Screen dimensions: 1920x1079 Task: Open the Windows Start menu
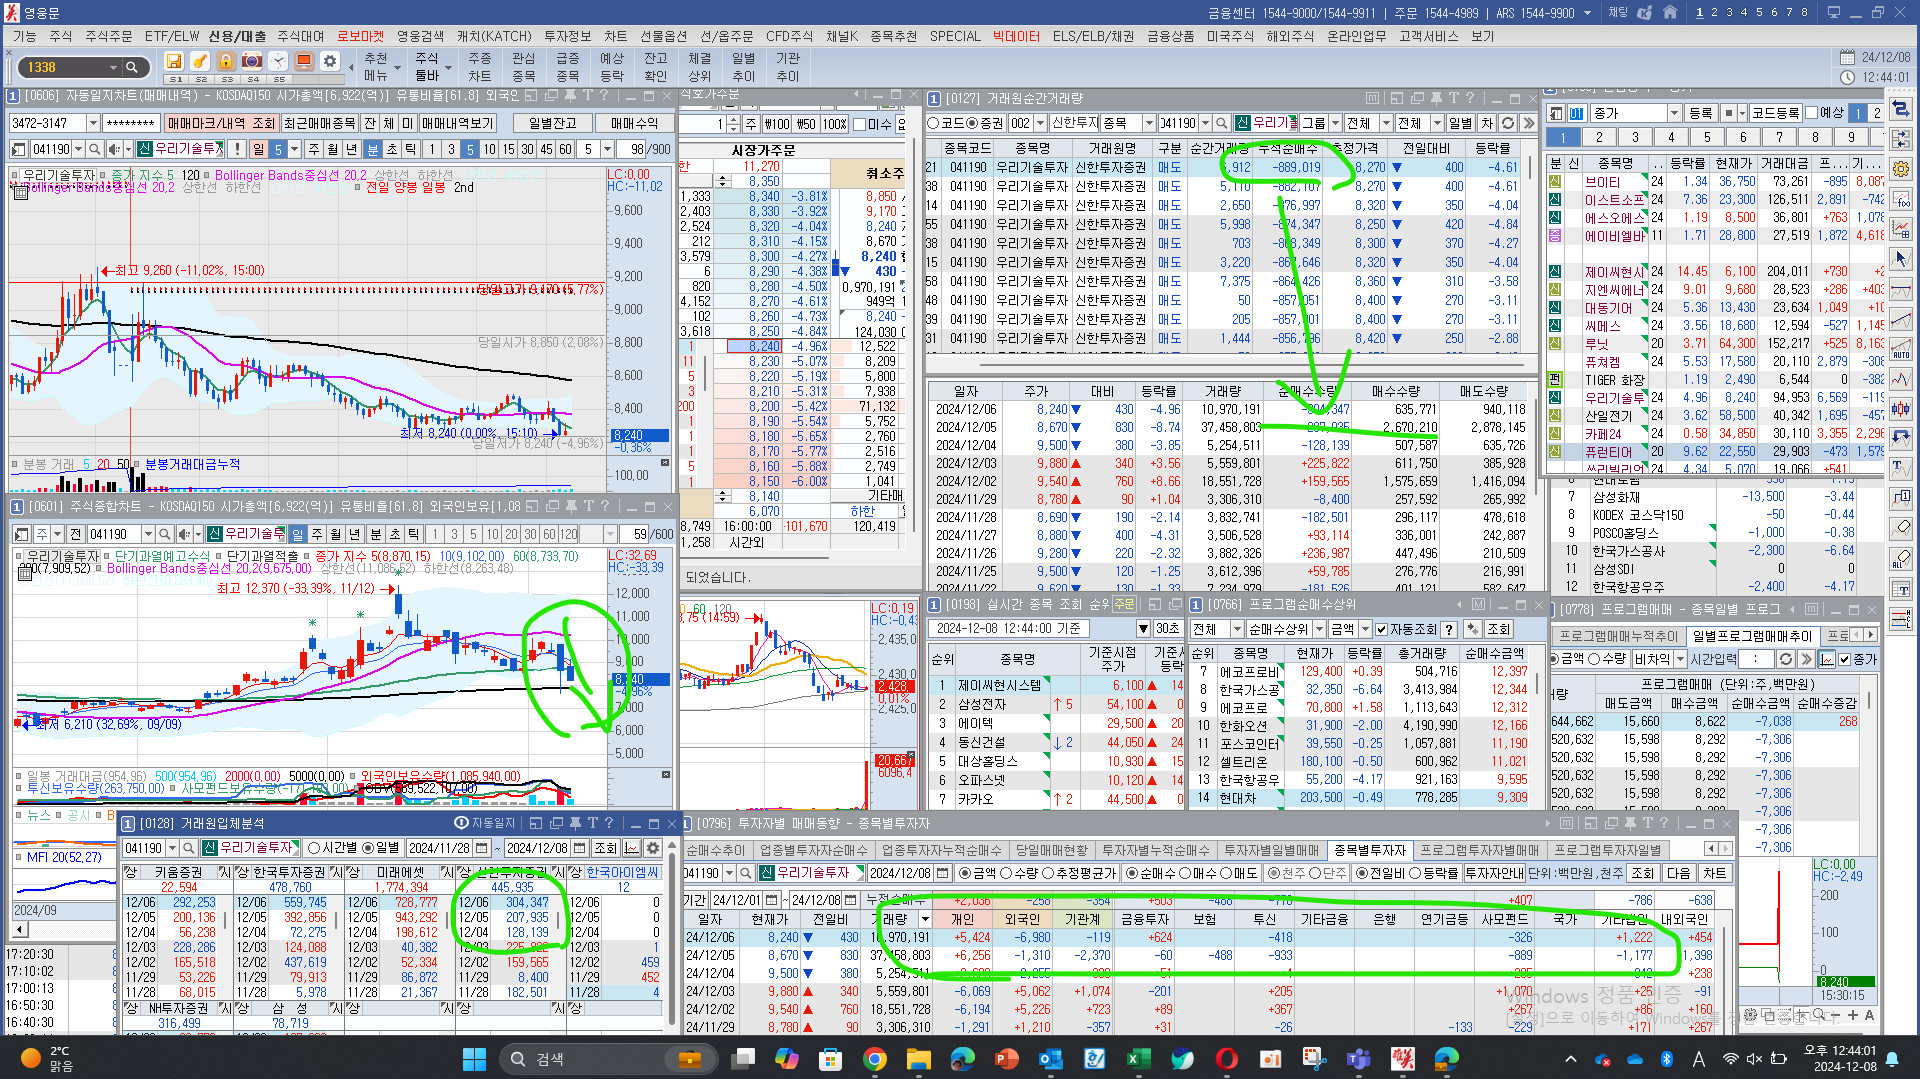click(x=475, y=1059)
